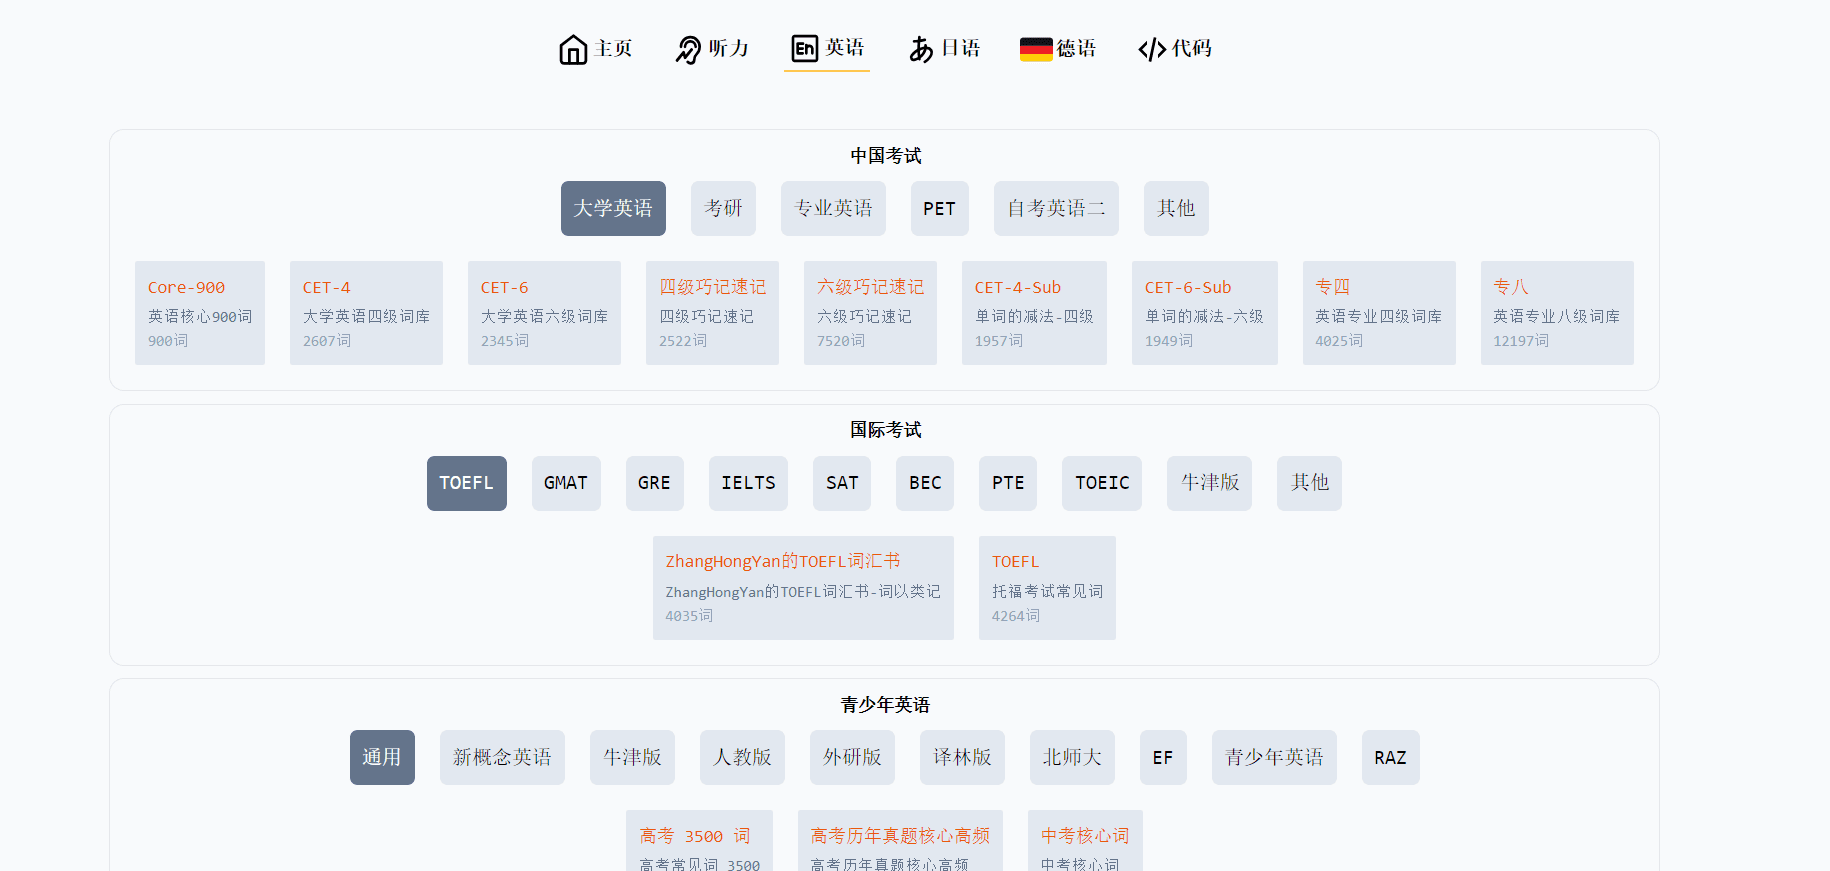Select the RAZ category
Viewport: 1830px width, 871px height.
tap(1390, 757)
